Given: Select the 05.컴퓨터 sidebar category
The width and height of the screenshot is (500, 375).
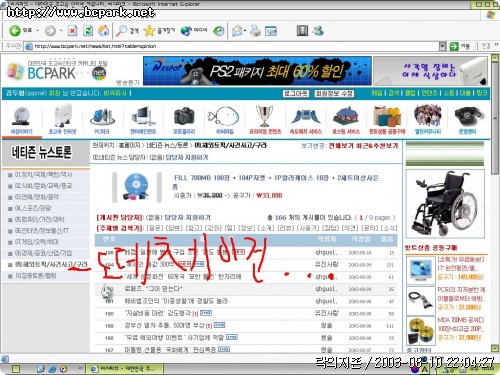Looking at the screenshot, I should click(x=40, y=219).
